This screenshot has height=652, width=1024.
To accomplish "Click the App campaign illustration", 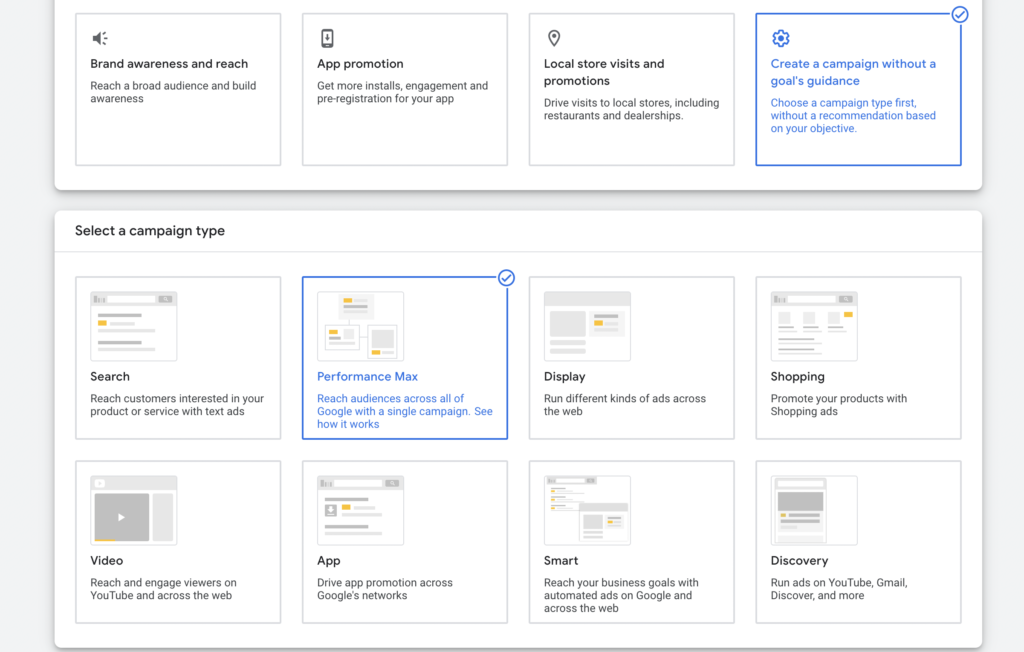I will [x=360, y=510].
